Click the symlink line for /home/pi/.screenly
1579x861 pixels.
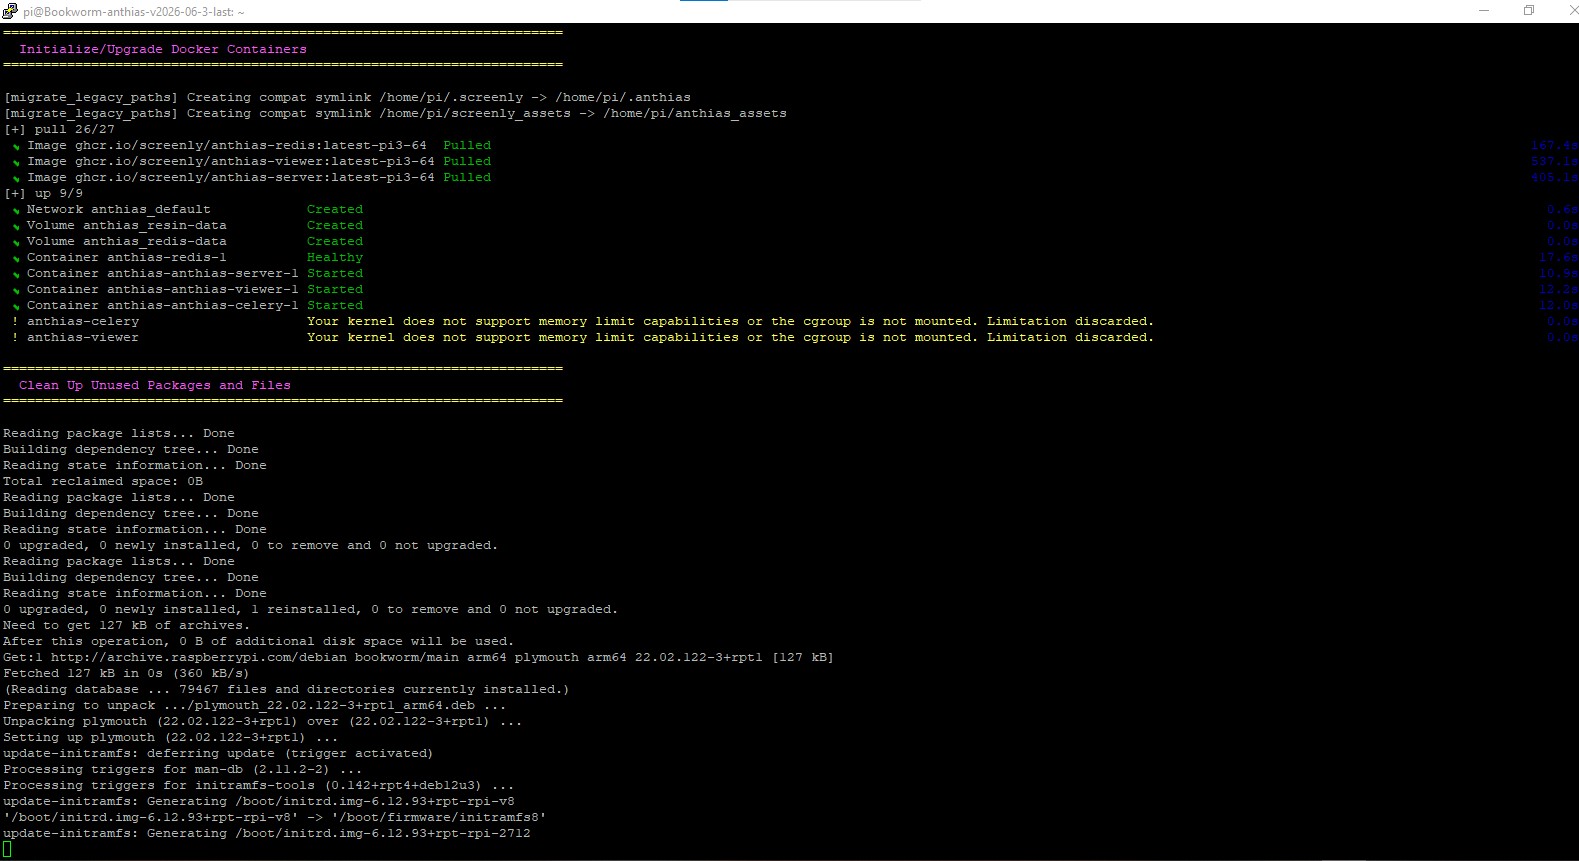pos(347,97)
